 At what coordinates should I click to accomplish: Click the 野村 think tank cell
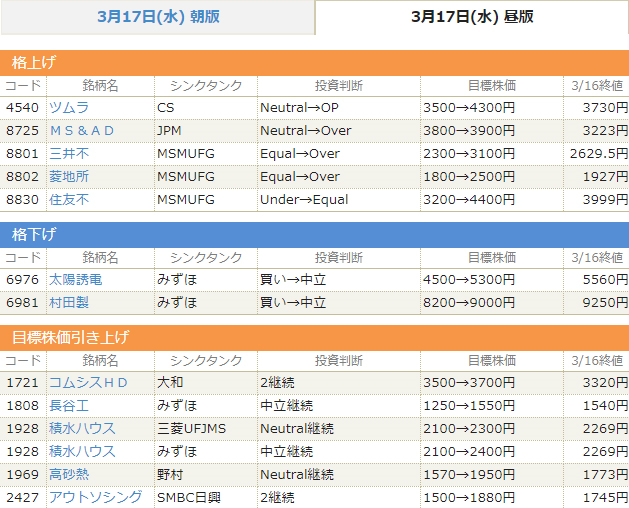pyautogui.click(x=206, y=475)
